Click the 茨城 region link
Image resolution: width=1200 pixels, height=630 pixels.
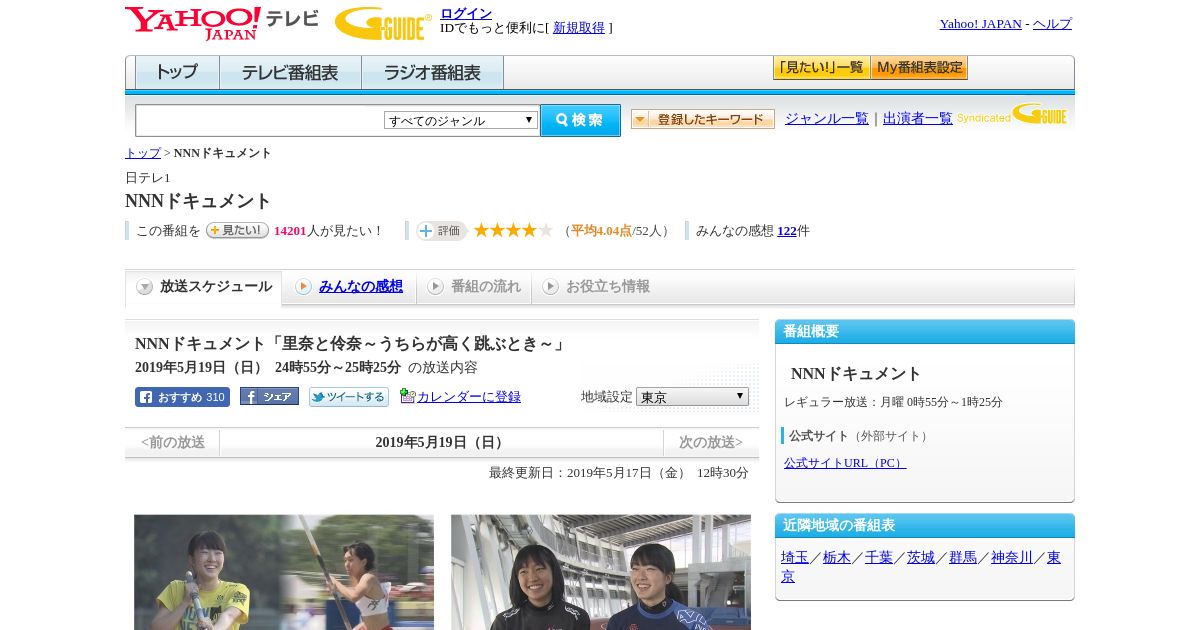[x=921, y=558]
